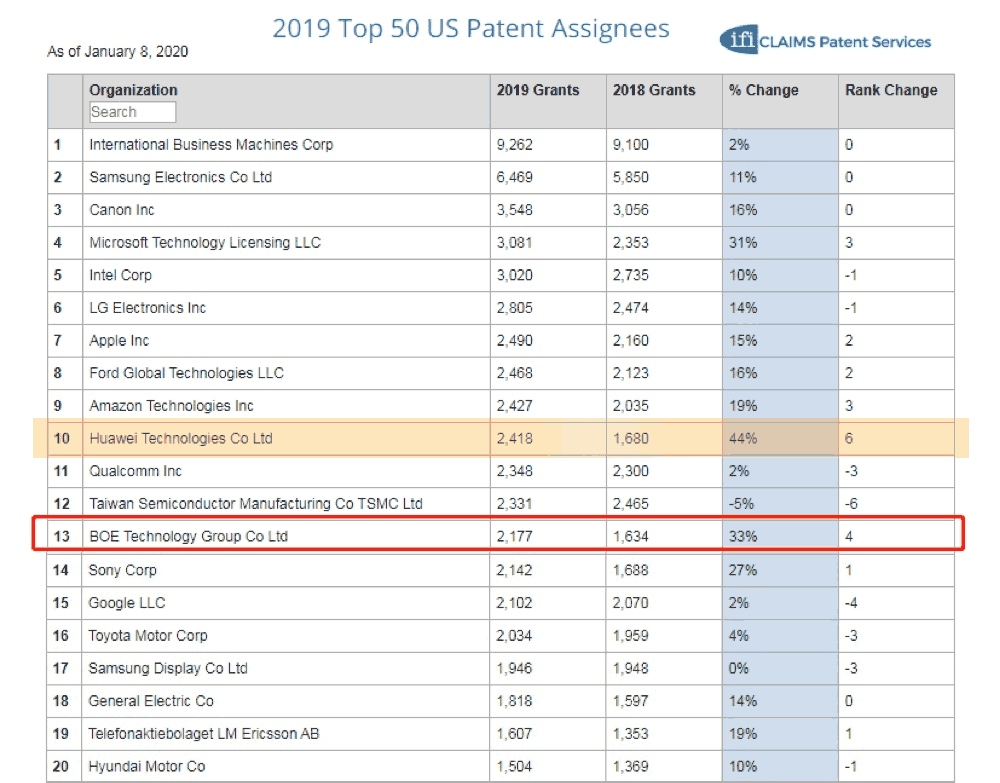Sort by the Organization column header
Image resolution: width=1000 pixels, height=783 pixels.
pos(133,90)
